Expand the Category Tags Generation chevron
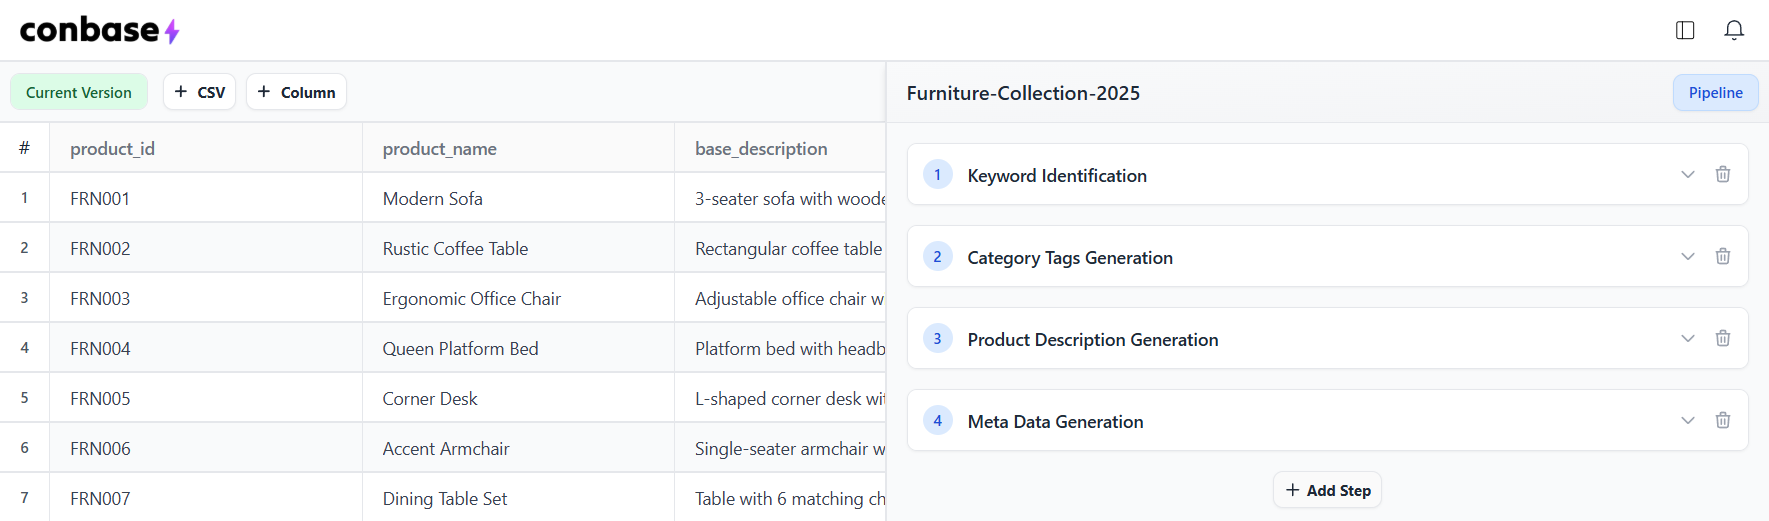Viewport: 1769px width, 521px height. point(1688,256)
